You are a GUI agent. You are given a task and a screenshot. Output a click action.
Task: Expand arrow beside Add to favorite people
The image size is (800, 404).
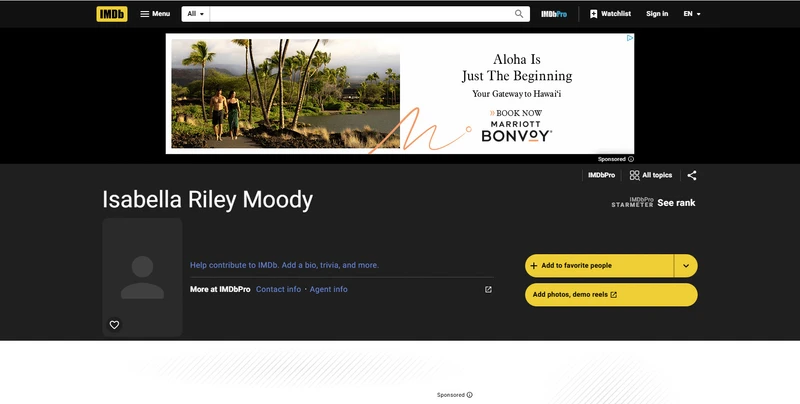point(686,266)
